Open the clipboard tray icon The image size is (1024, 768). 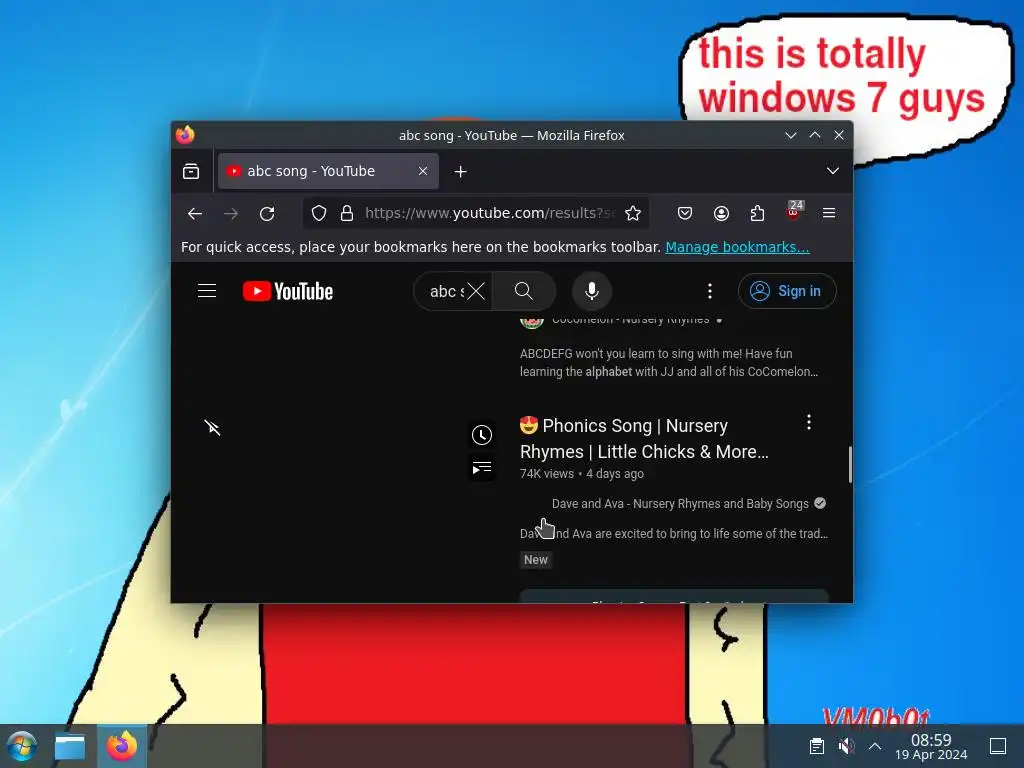tap(816, 746)
